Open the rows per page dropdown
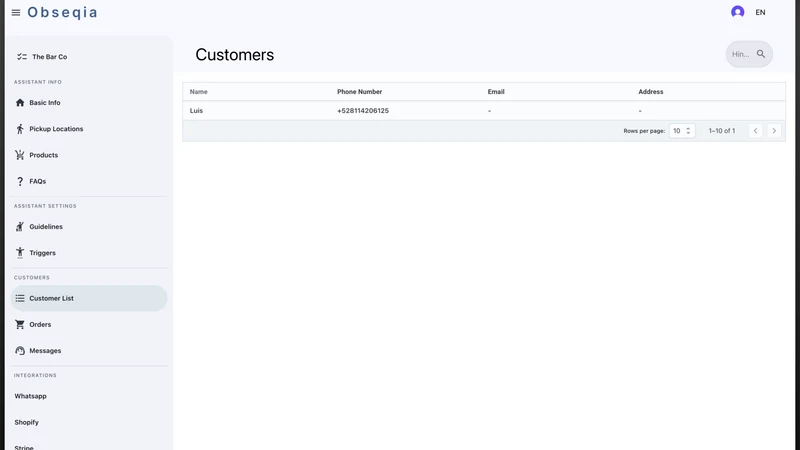800x450 pixels. pyautogui.click(x=682, y=131)
